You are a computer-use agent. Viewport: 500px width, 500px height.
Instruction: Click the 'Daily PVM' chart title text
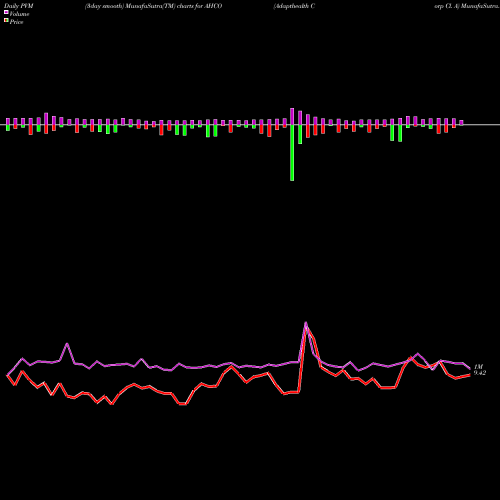tap(19, 6)
